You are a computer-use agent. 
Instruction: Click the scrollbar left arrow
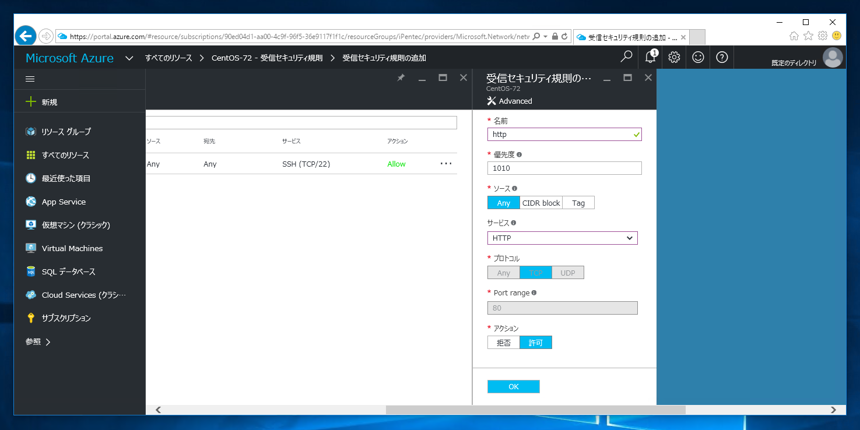tap(158, 410)
